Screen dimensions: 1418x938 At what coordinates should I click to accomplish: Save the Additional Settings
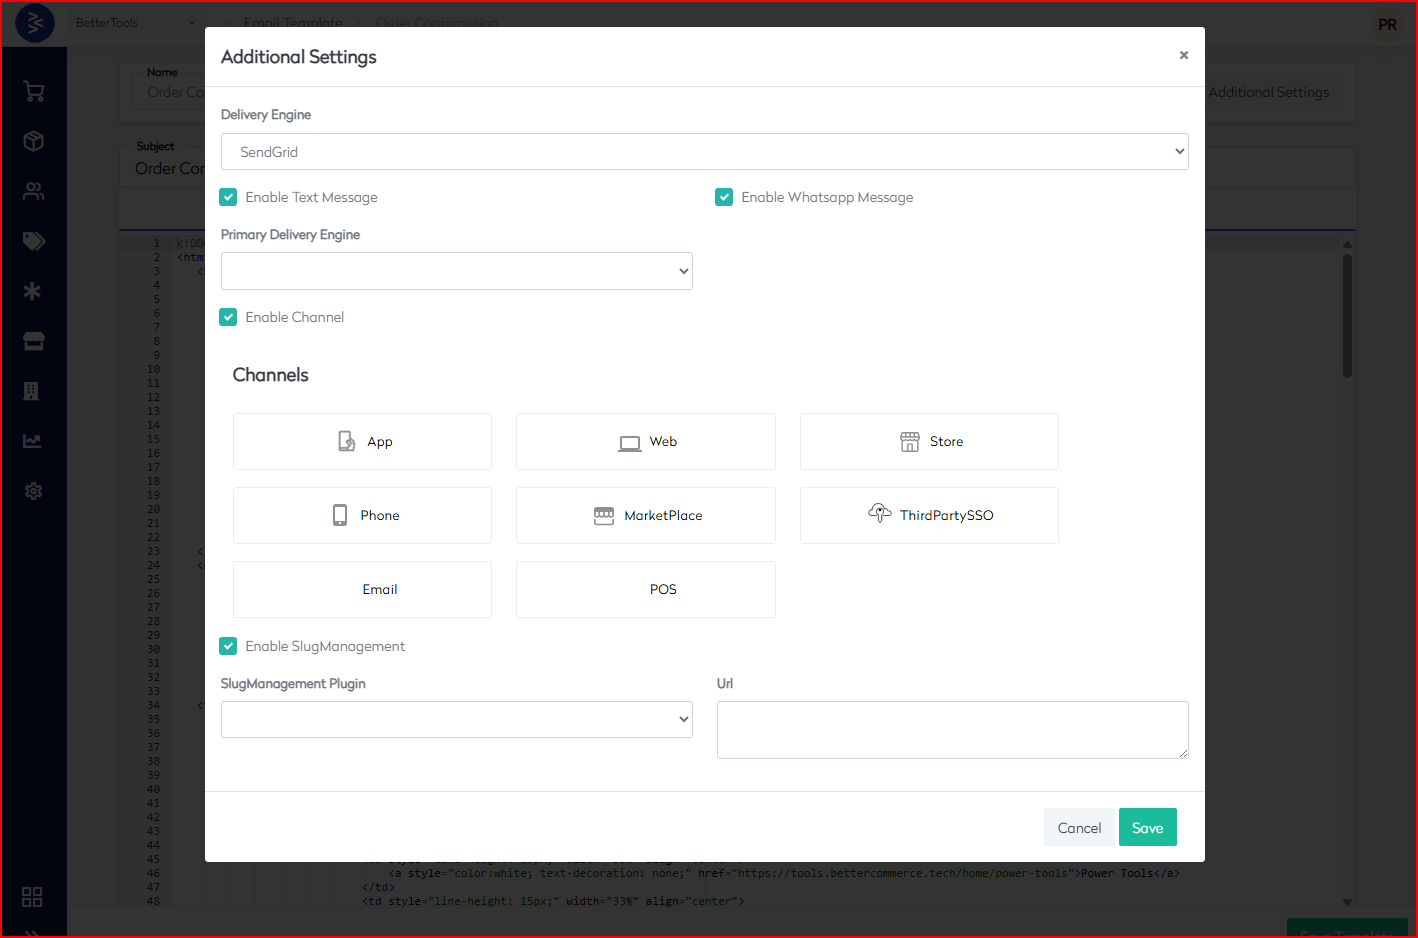pyautogui.click(x=1147, y=827)
